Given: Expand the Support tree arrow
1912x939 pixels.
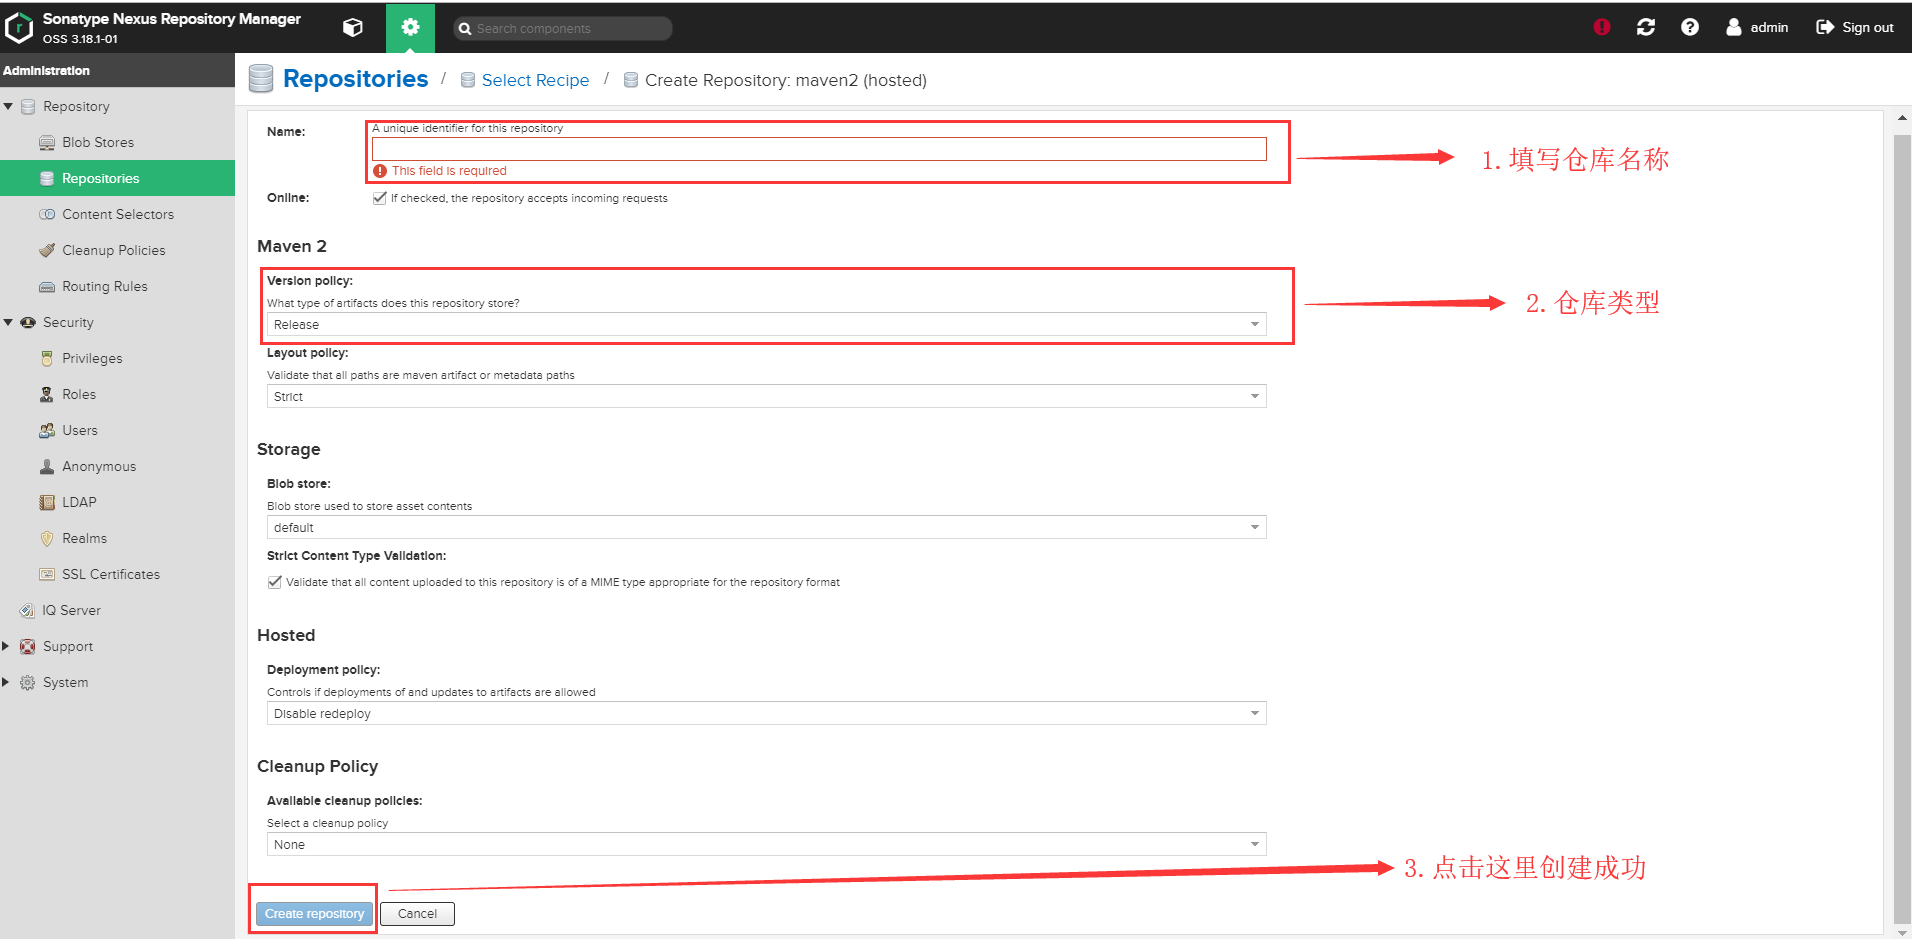Looking at the screenshot, I should [x=6, y=647].
